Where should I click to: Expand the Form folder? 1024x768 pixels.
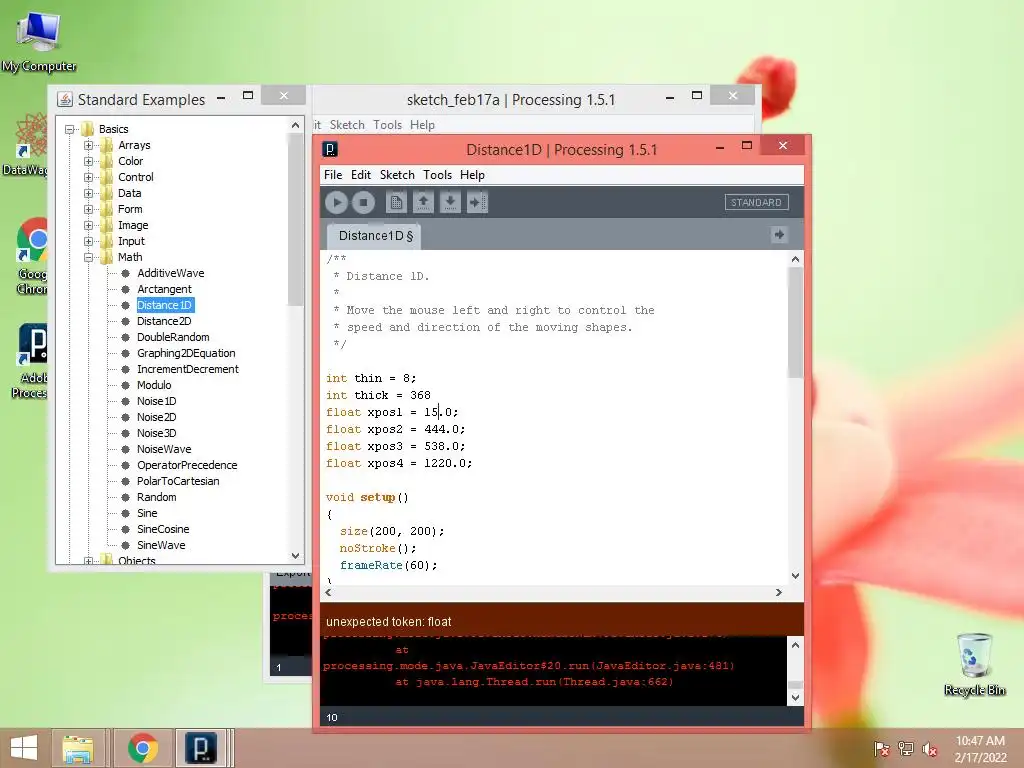click(88, 209)
